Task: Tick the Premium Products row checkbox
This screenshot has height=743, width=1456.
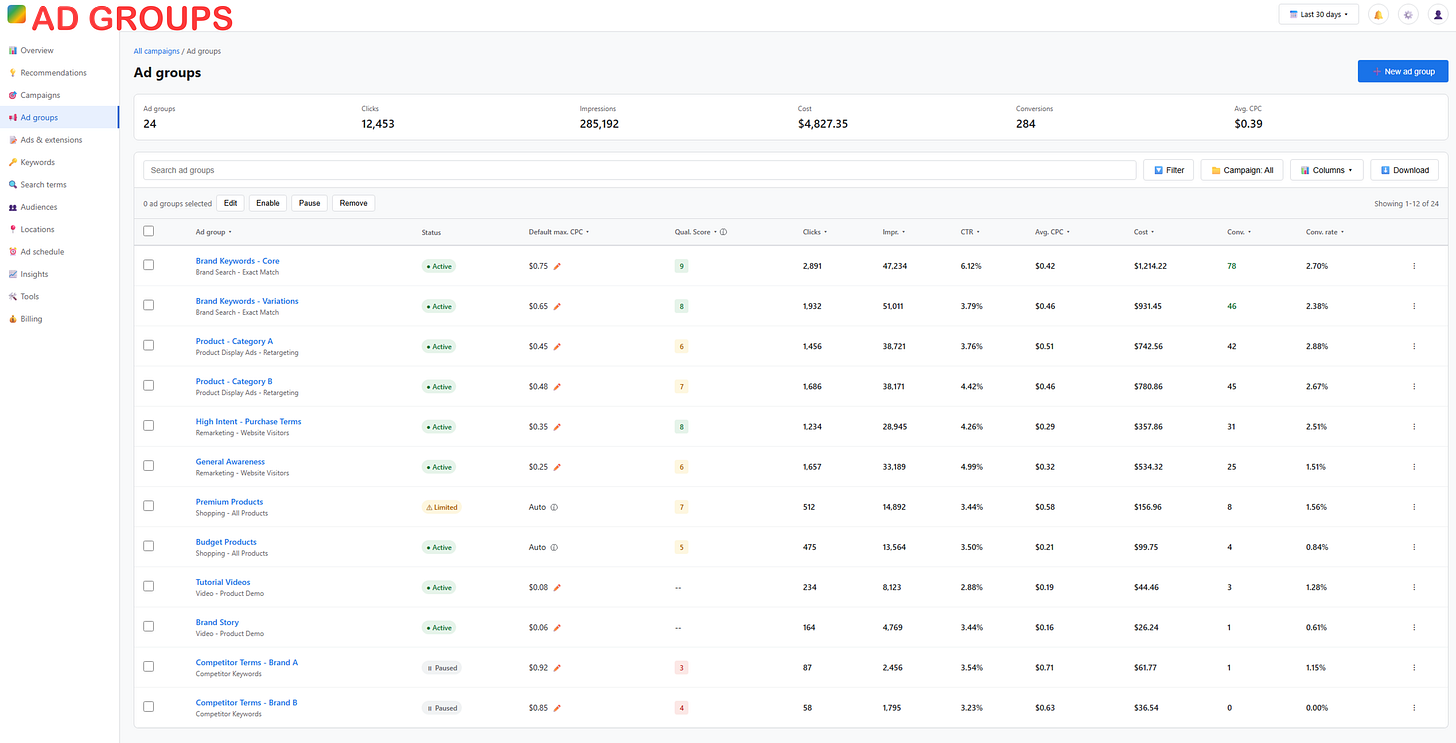Action: pyautogui.click(x=149, y=506)
